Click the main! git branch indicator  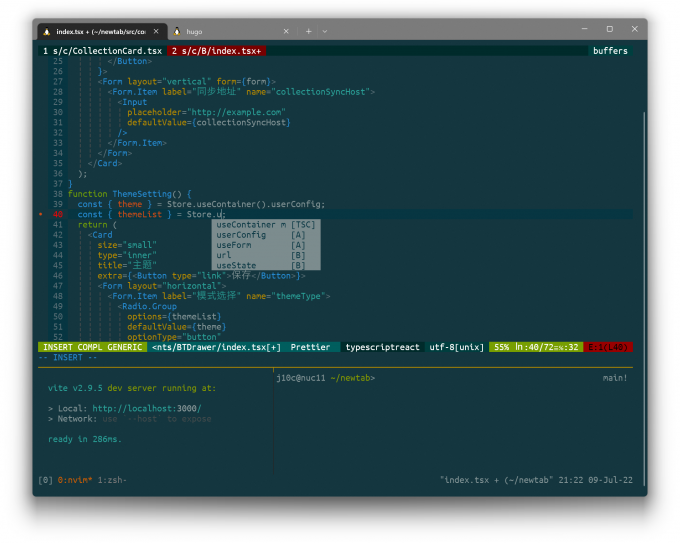coord(615,378)
